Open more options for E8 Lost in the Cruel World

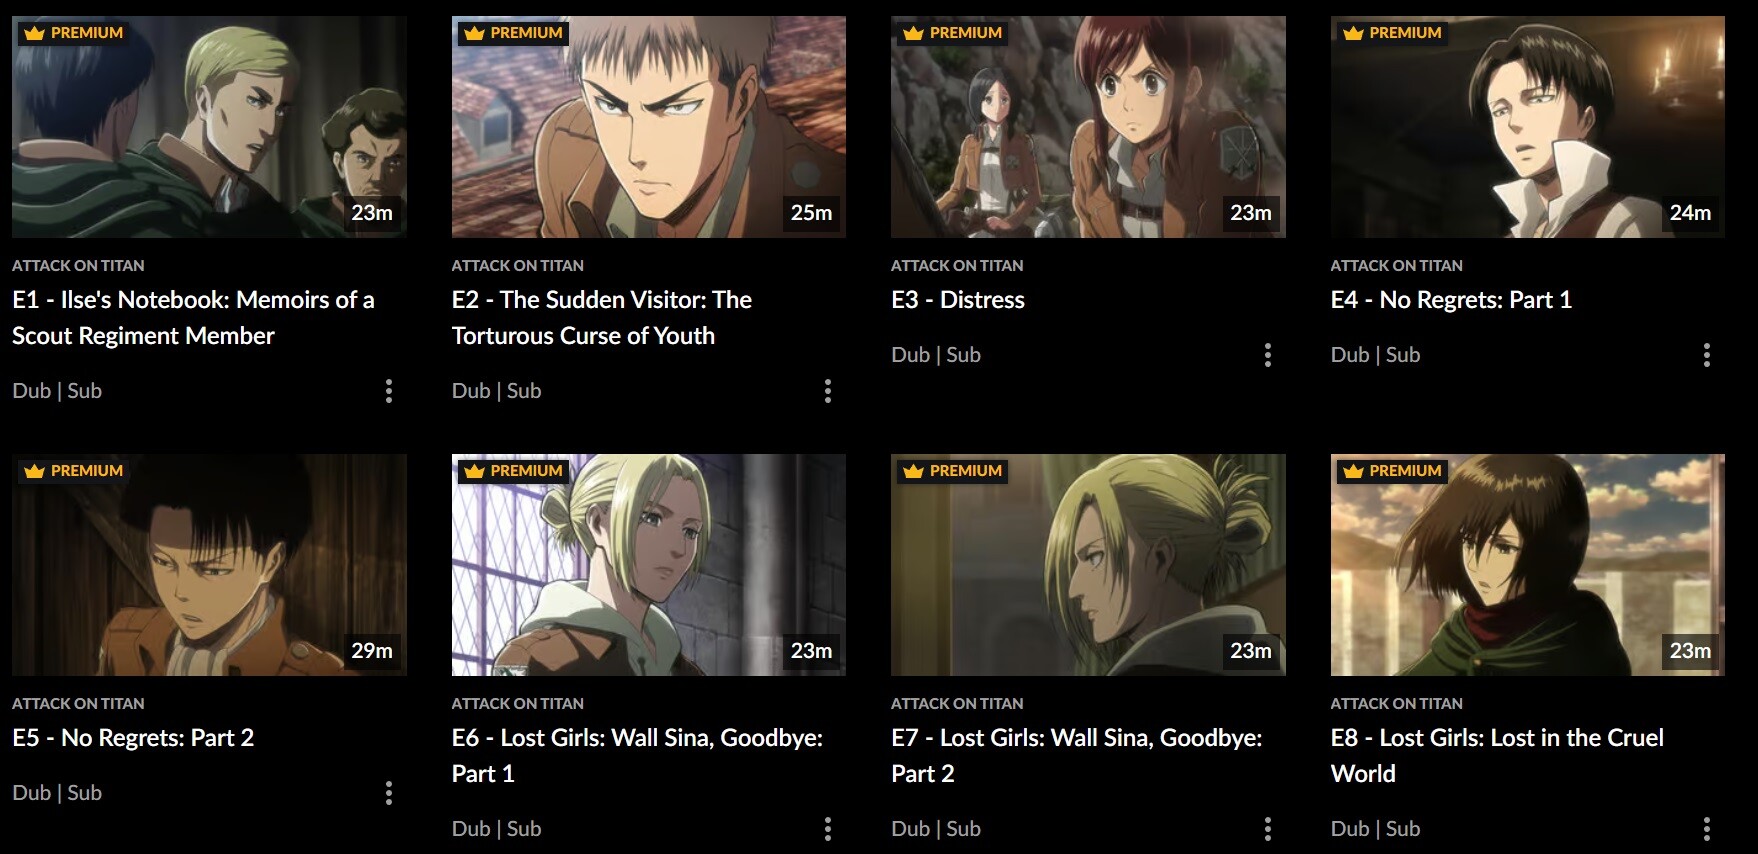tap(1707, 829)
